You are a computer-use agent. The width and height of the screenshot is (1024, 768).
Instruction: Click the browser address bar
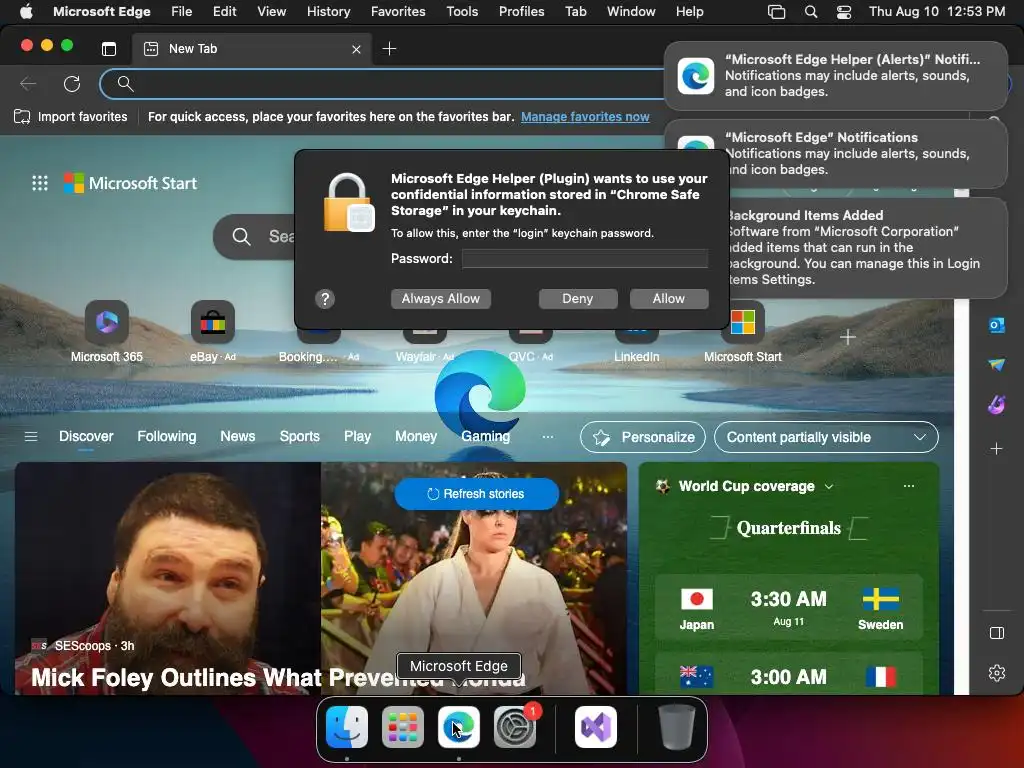point(392,84)
